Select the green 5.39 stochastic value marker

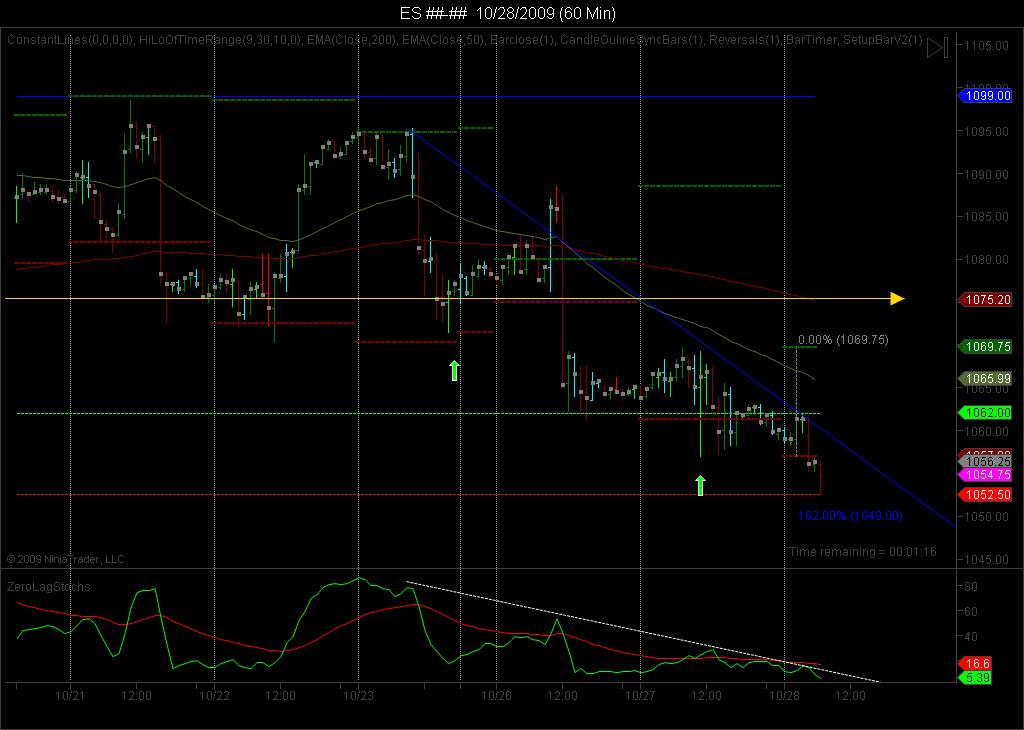[974, 678]
